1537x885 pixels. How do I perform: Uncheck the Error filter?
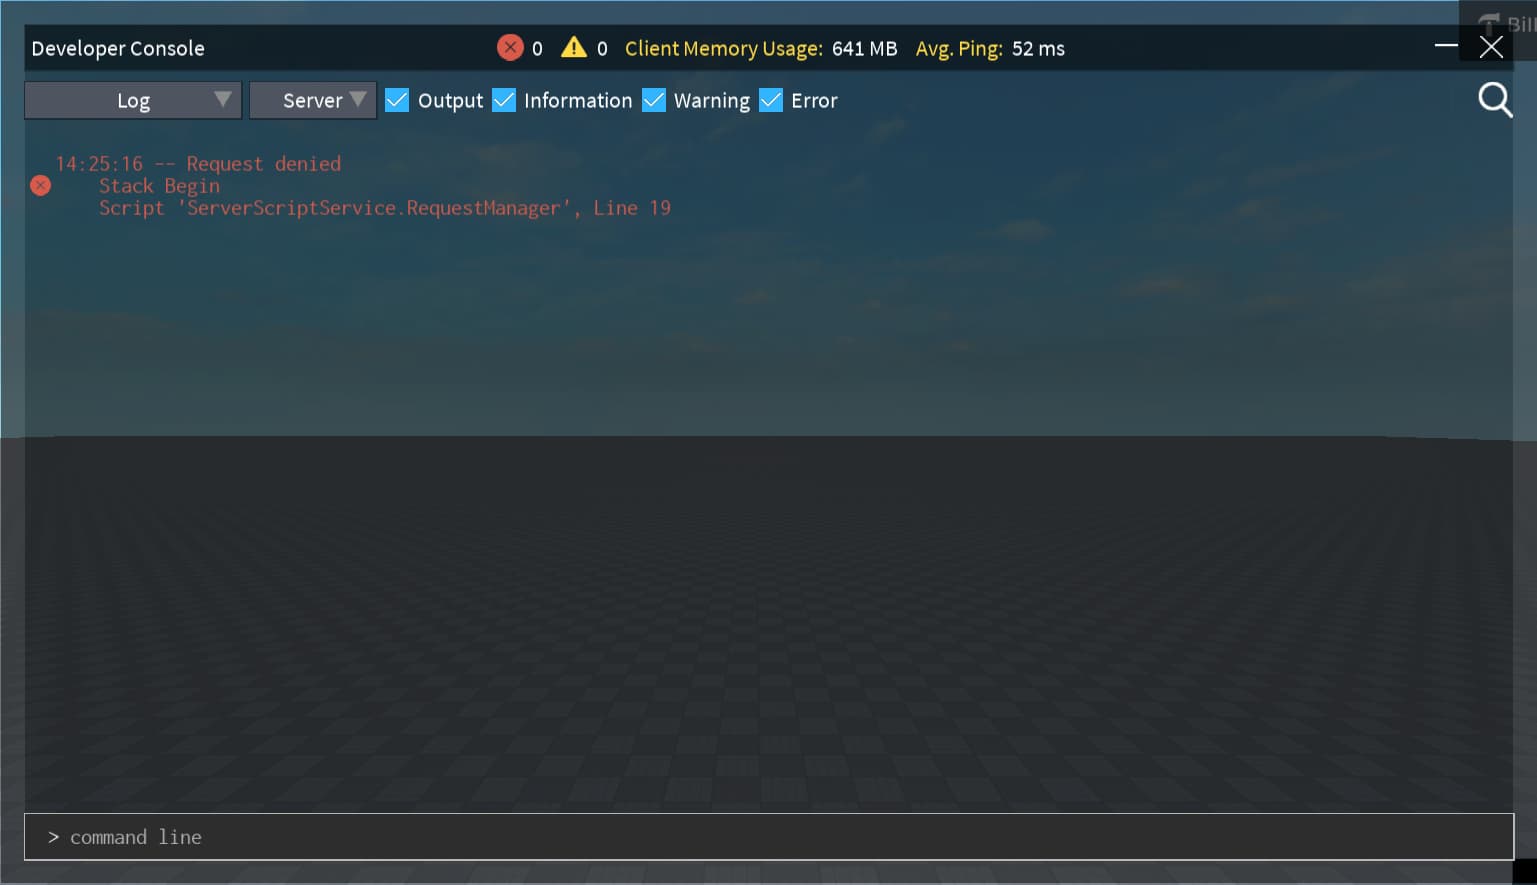(770, 100)
